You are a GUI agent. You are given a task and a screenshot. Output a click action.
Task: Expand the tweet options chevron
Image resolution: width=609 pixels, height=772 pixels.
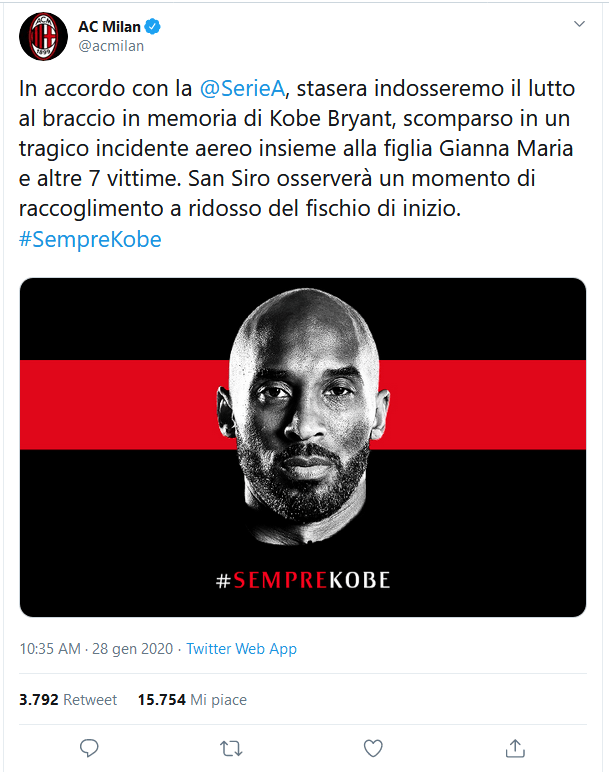coord(580,24)
